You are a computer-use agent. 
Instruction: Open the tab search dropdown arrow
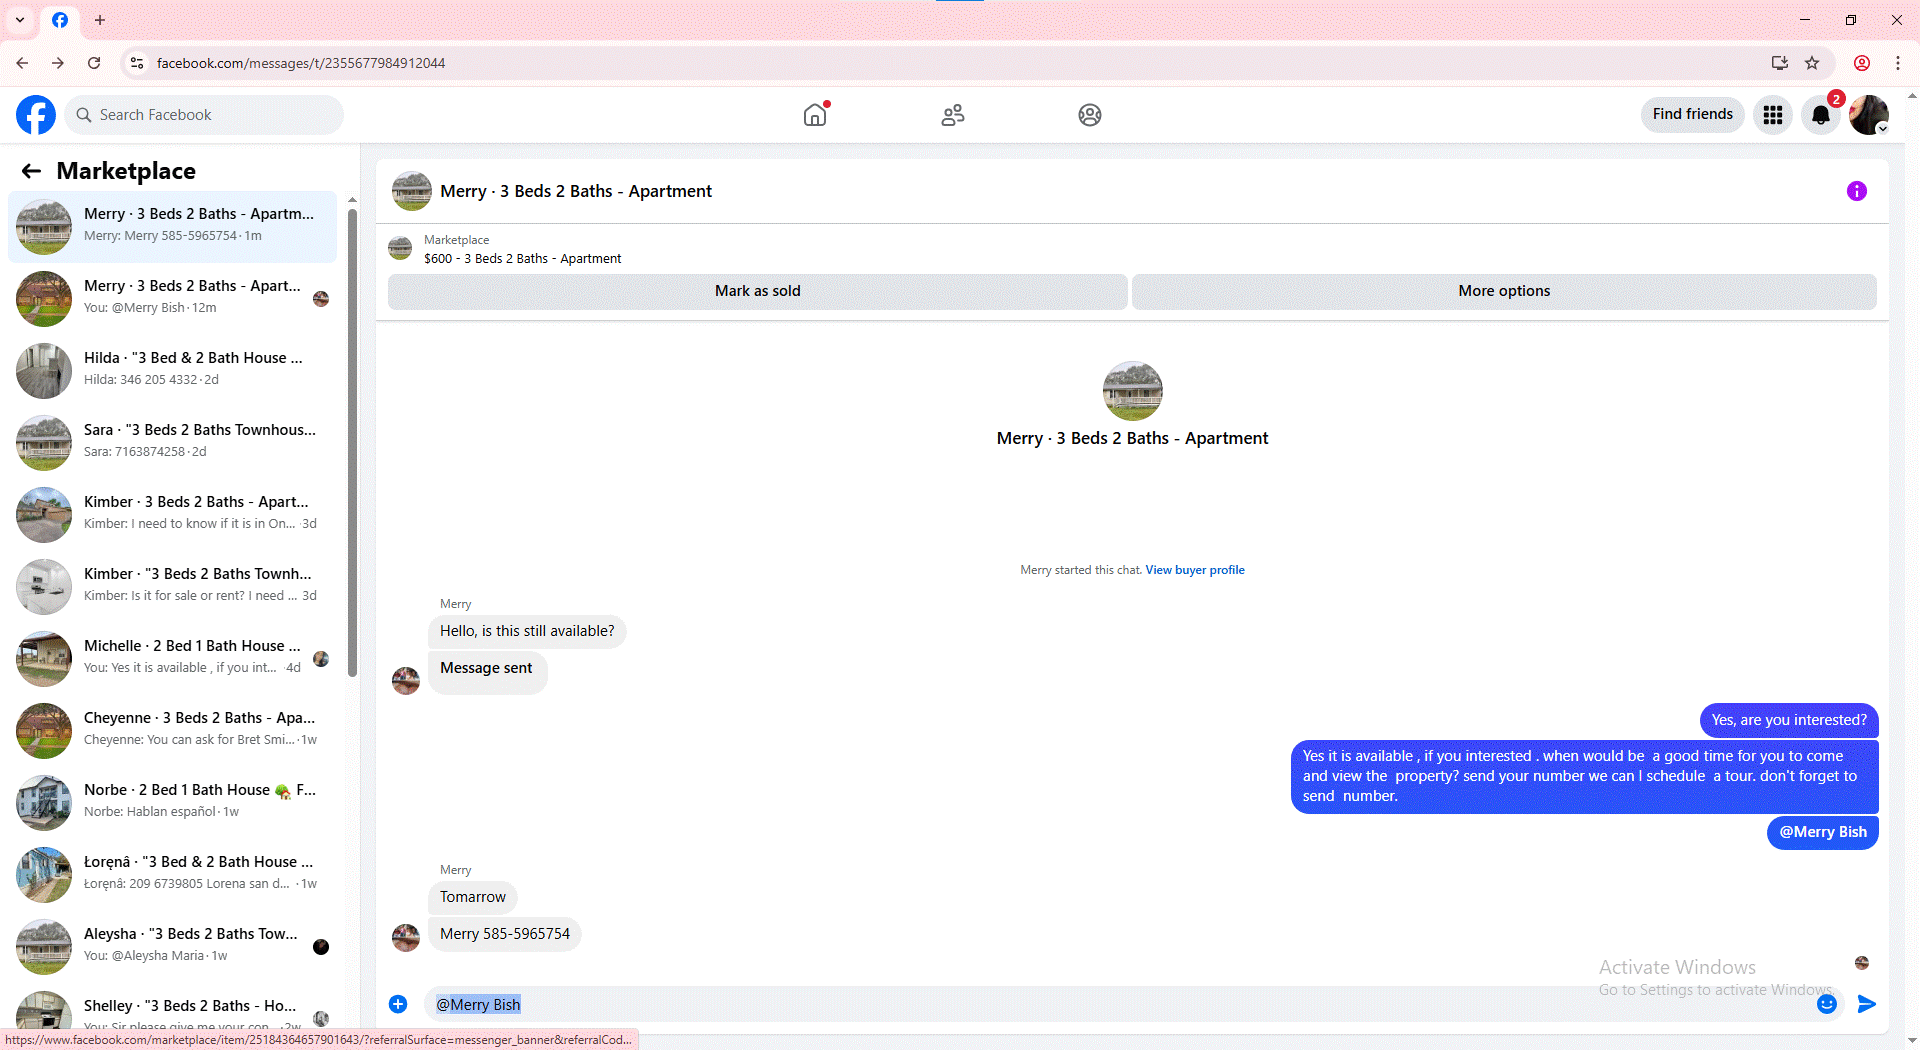(x=20, y=20)
